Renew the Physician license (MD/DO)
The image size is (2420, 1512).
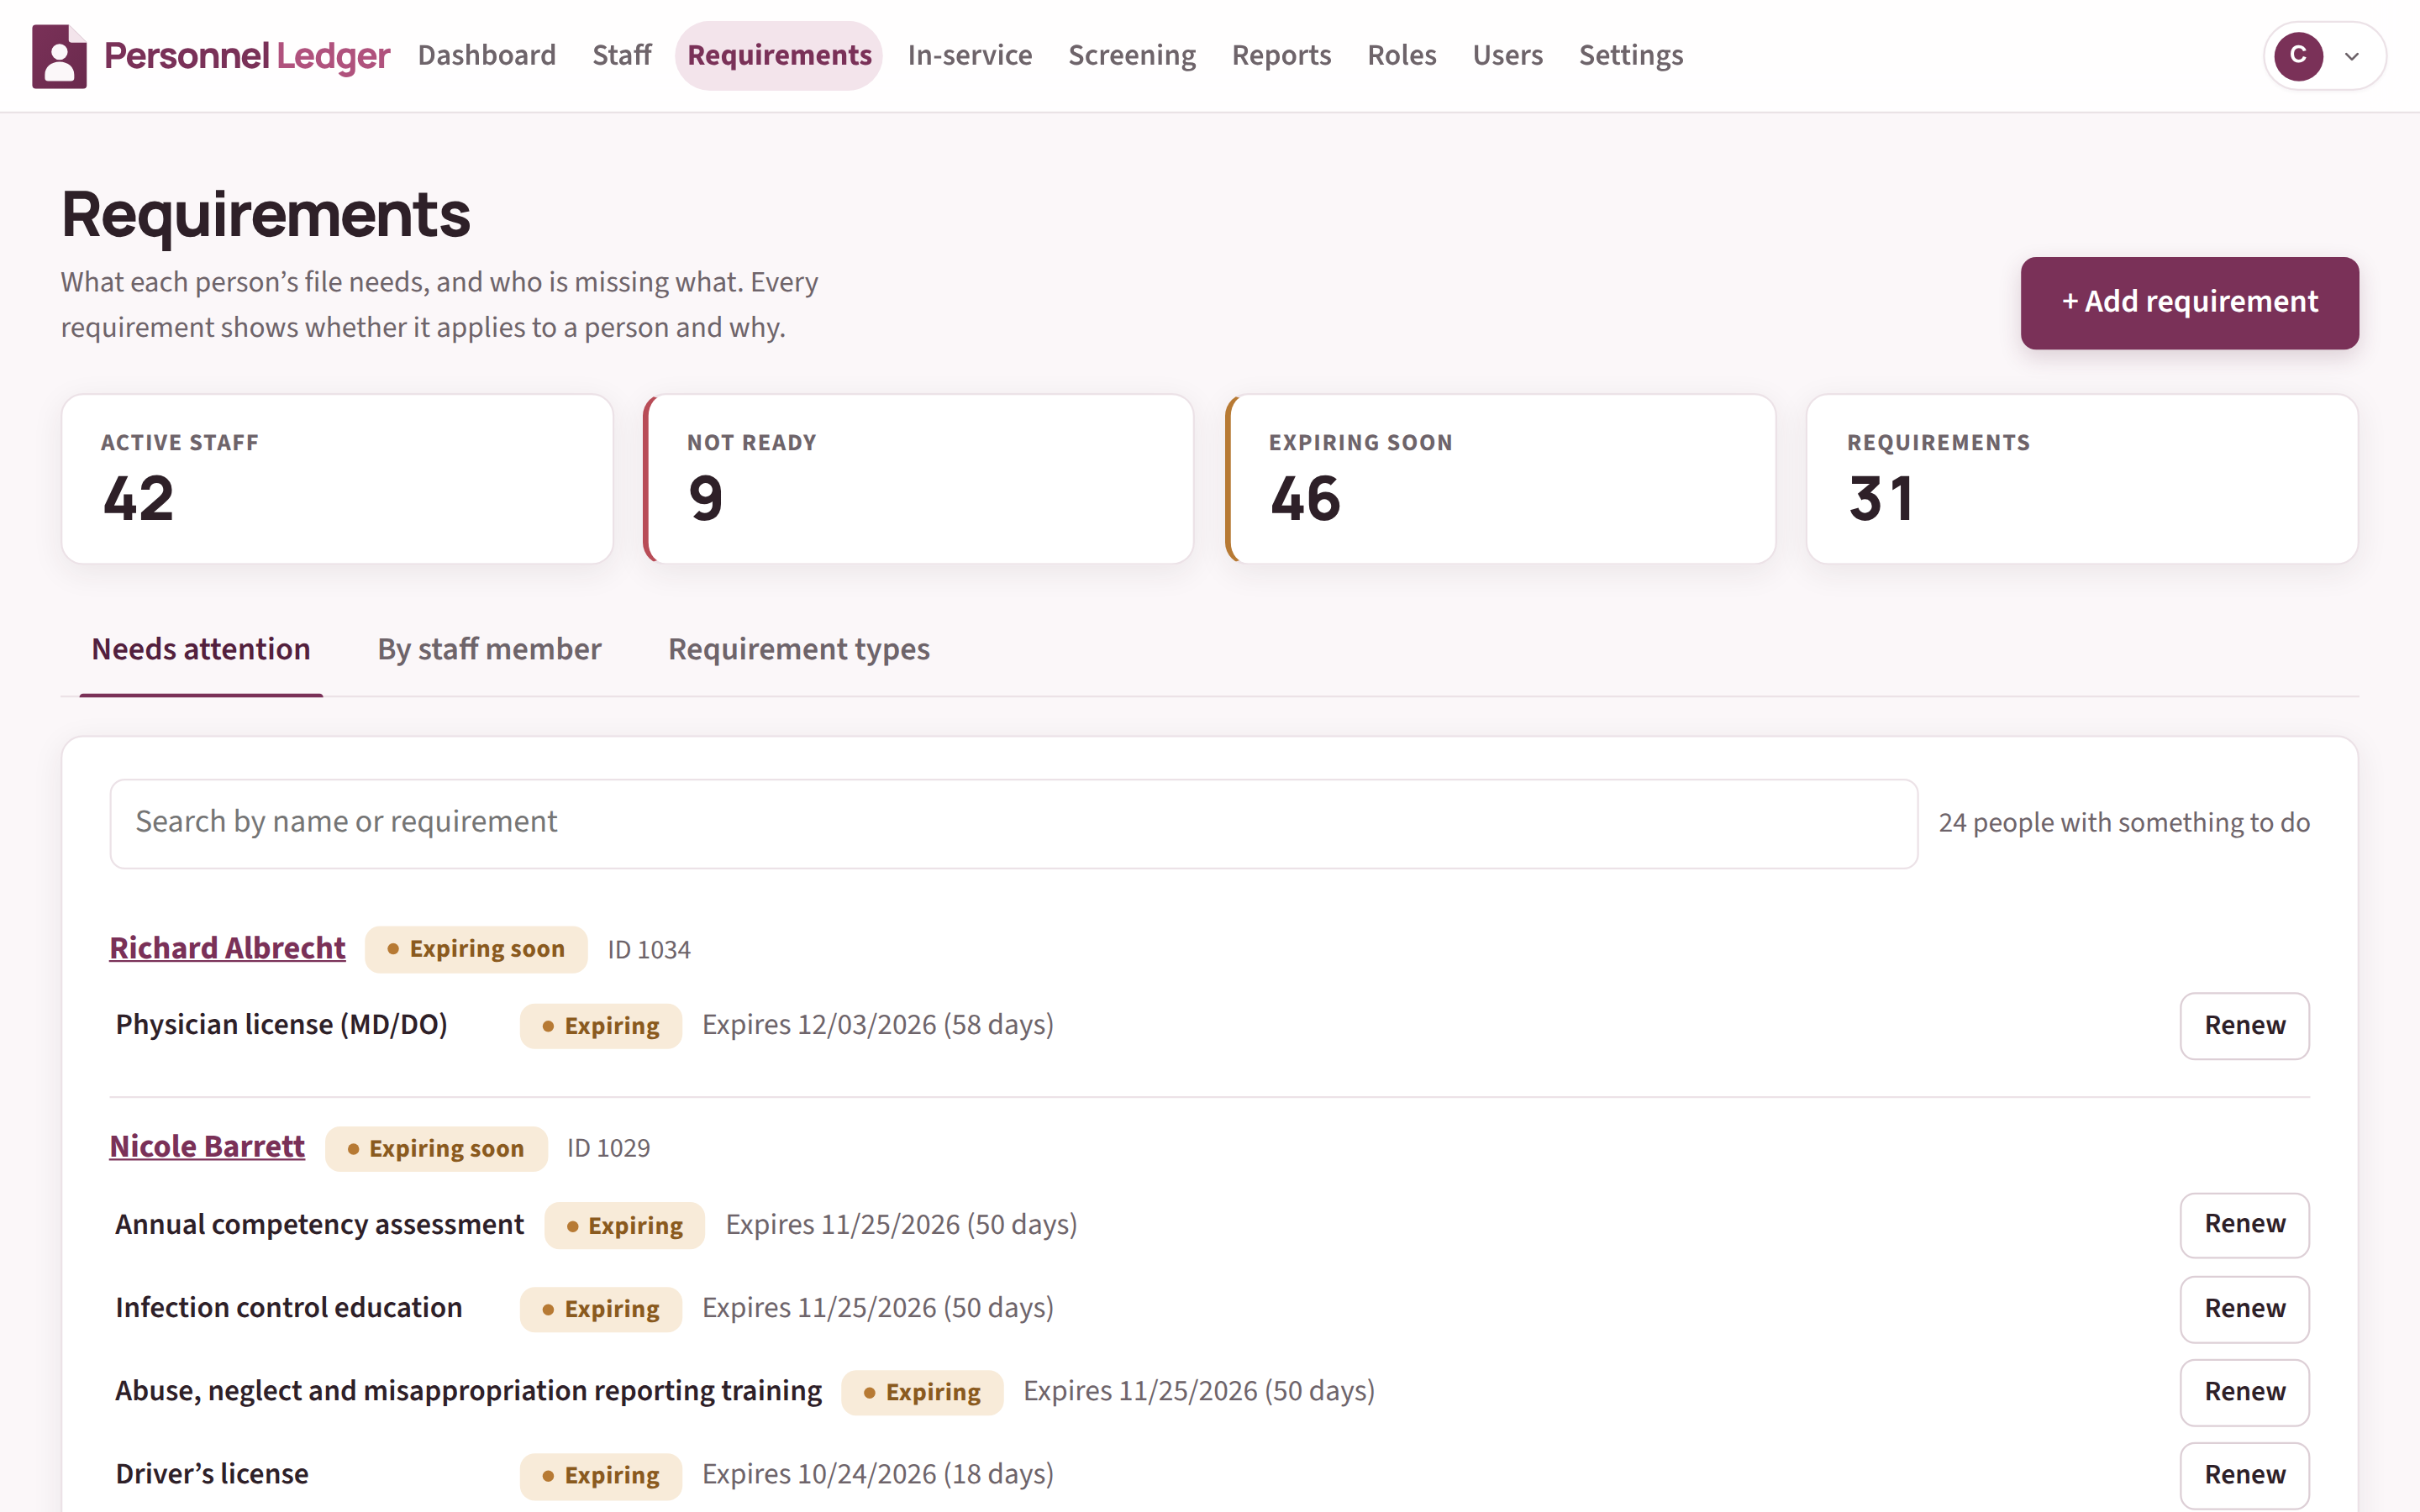[2244, 1025]
